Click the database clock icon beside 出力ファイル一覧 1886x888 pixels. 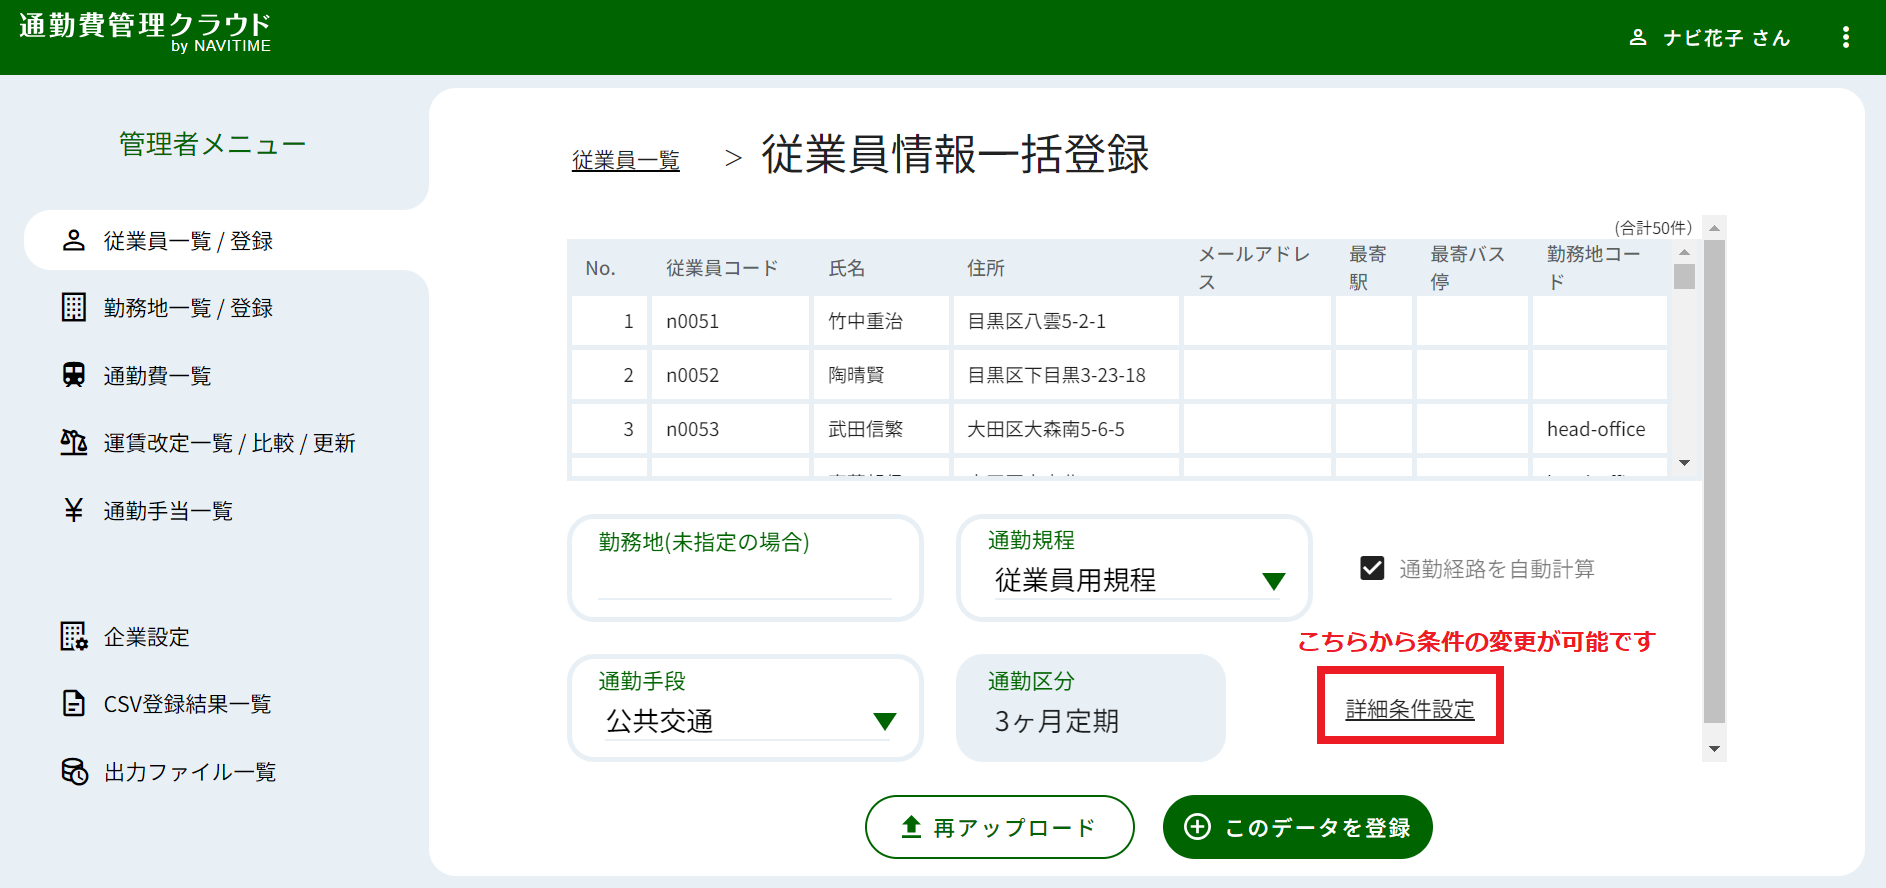click(74, 771)
